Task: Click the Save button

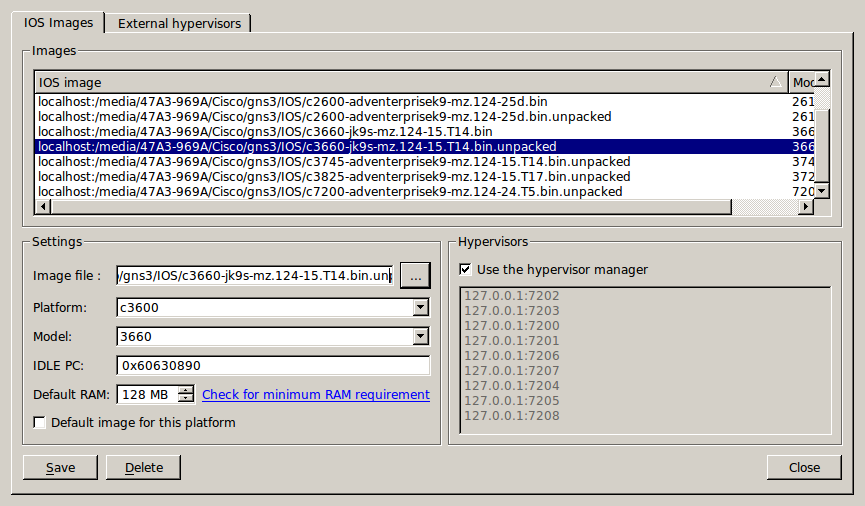Action: tap(60, 467)
